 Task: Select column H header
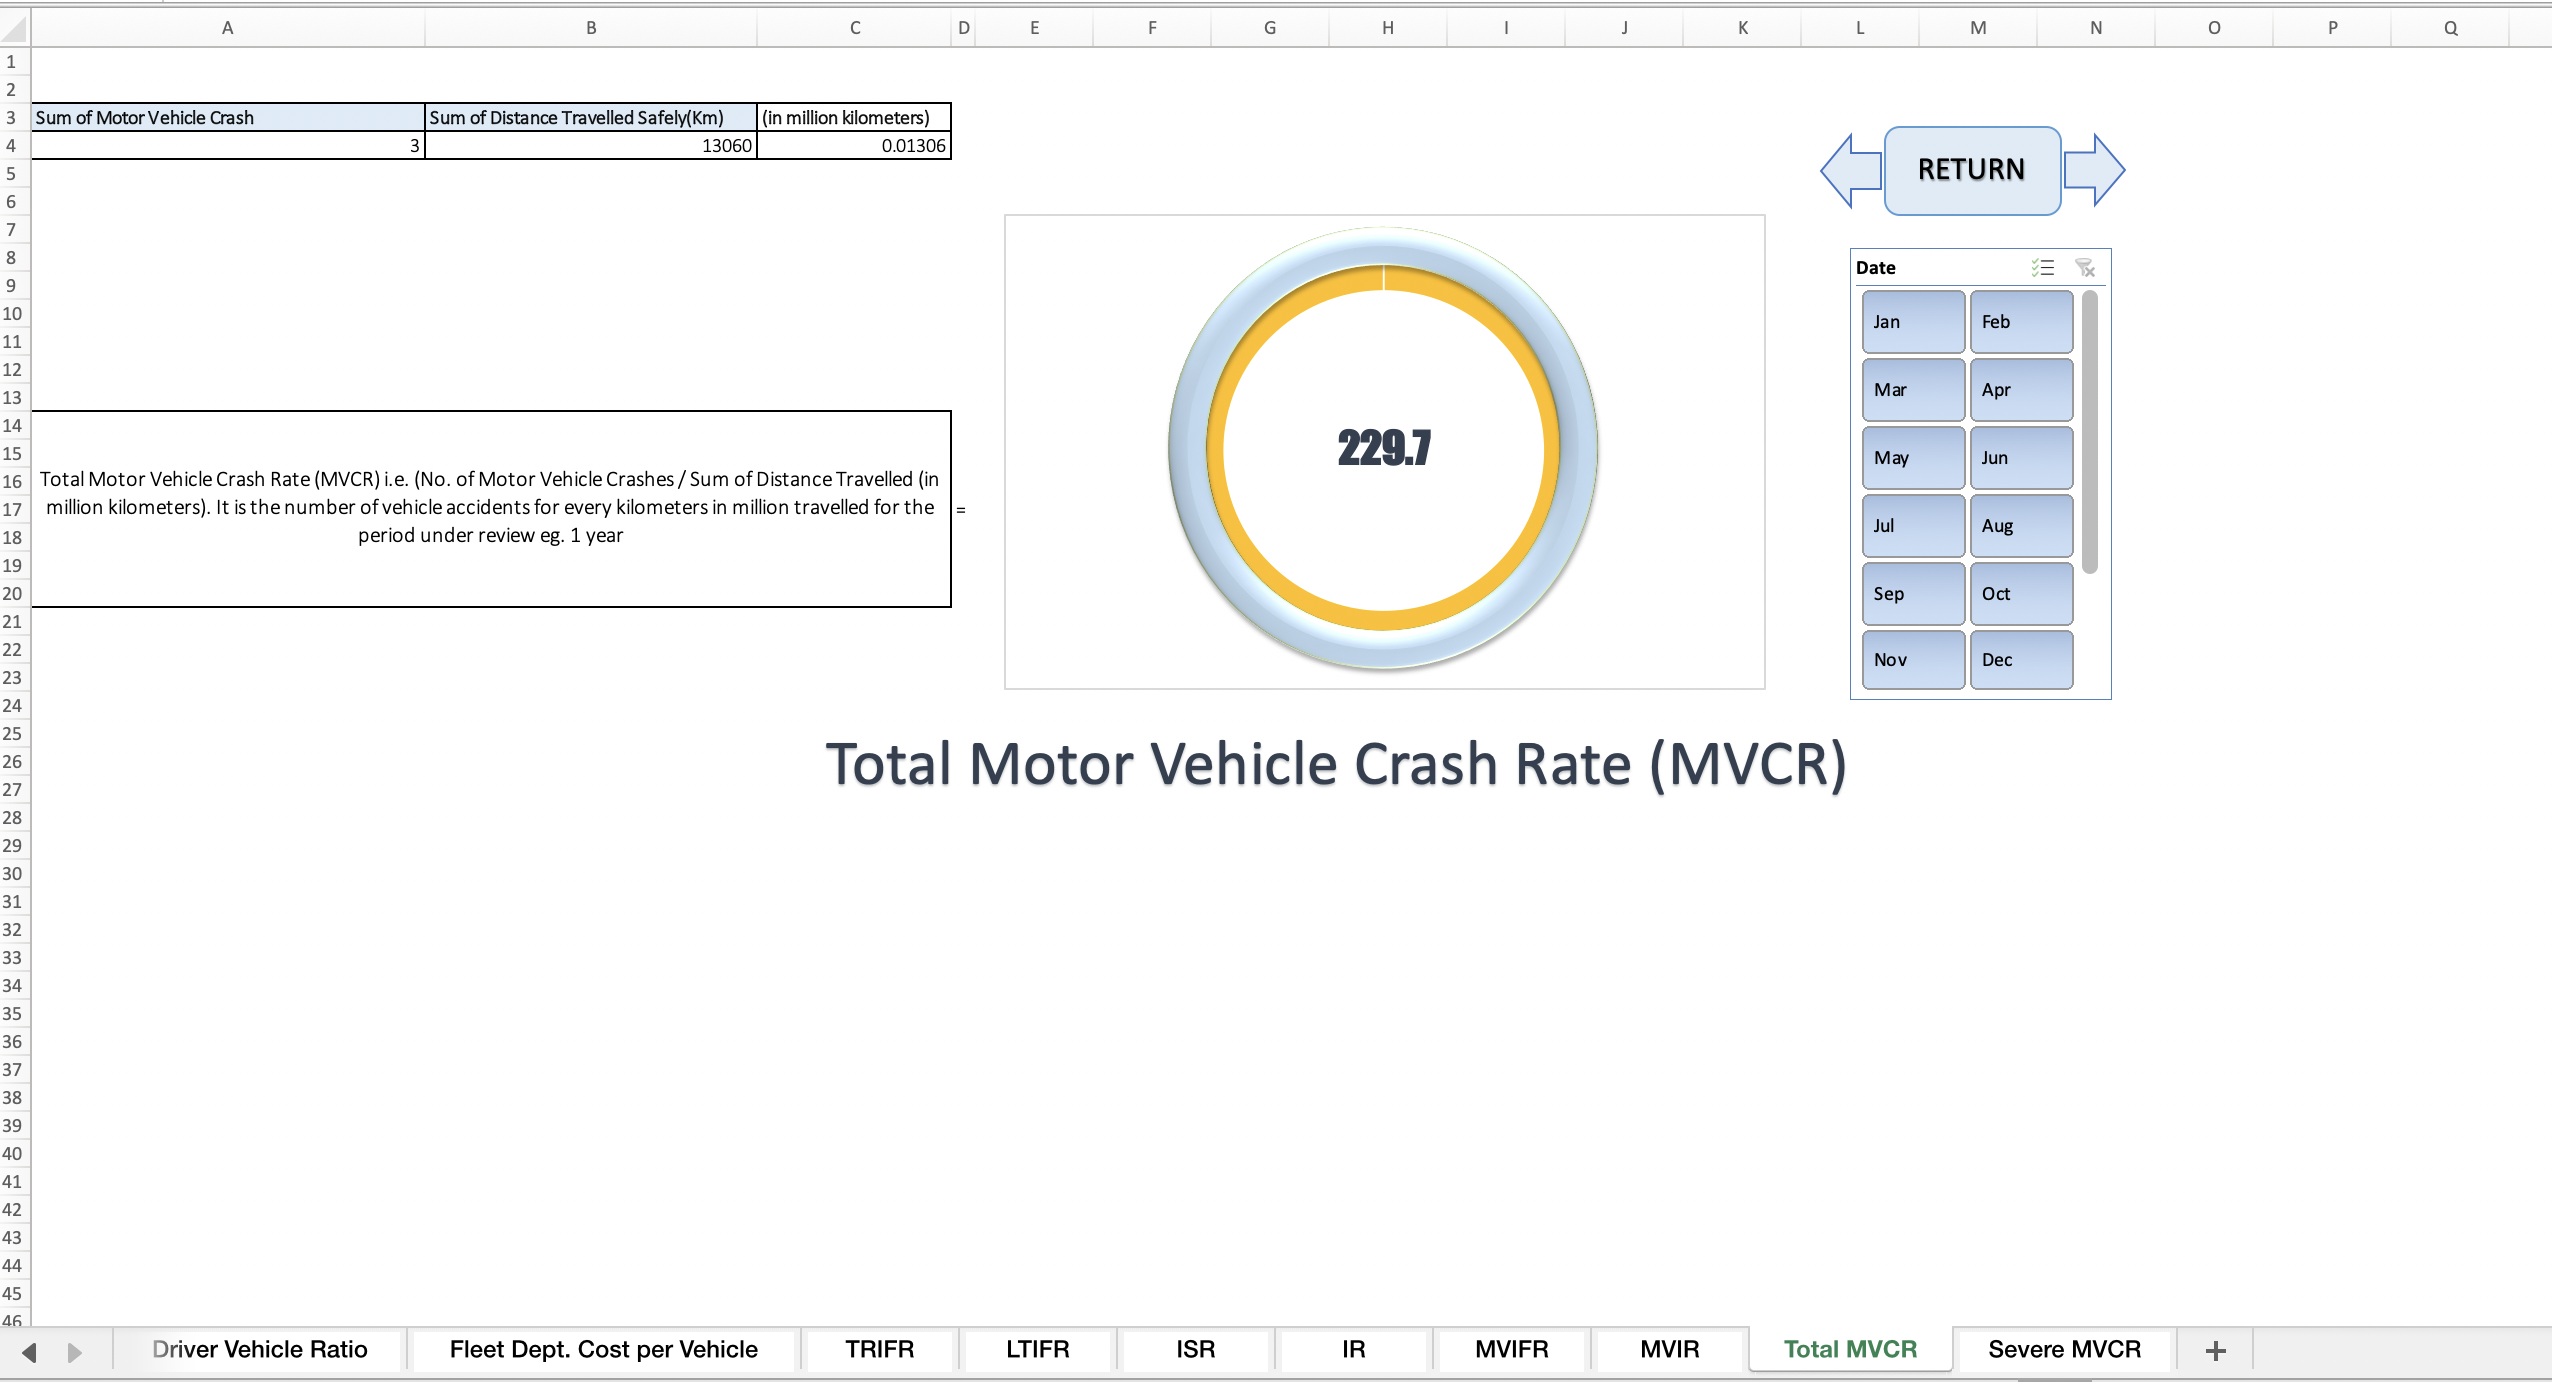[x=1388, y=28]
